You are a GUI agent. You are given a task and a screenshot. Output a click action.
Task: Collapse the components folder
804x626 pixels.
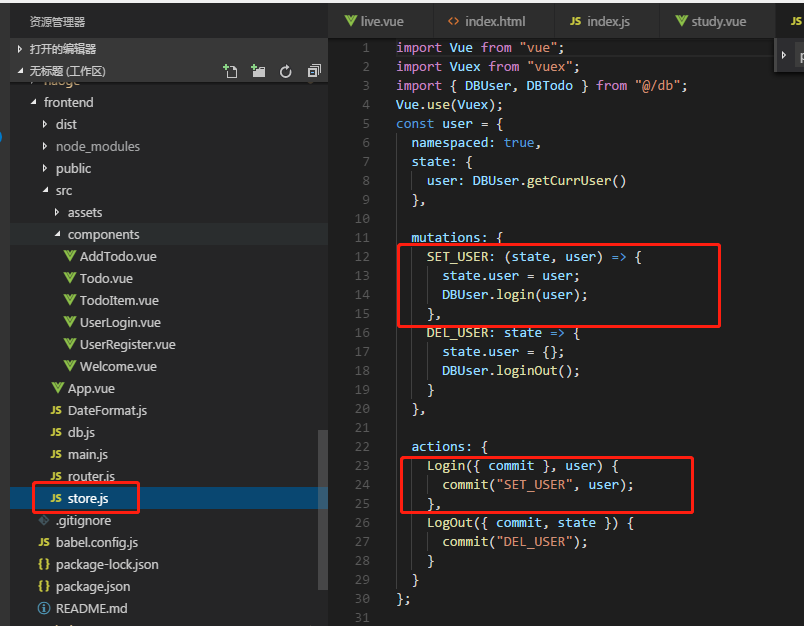(102, 234)
